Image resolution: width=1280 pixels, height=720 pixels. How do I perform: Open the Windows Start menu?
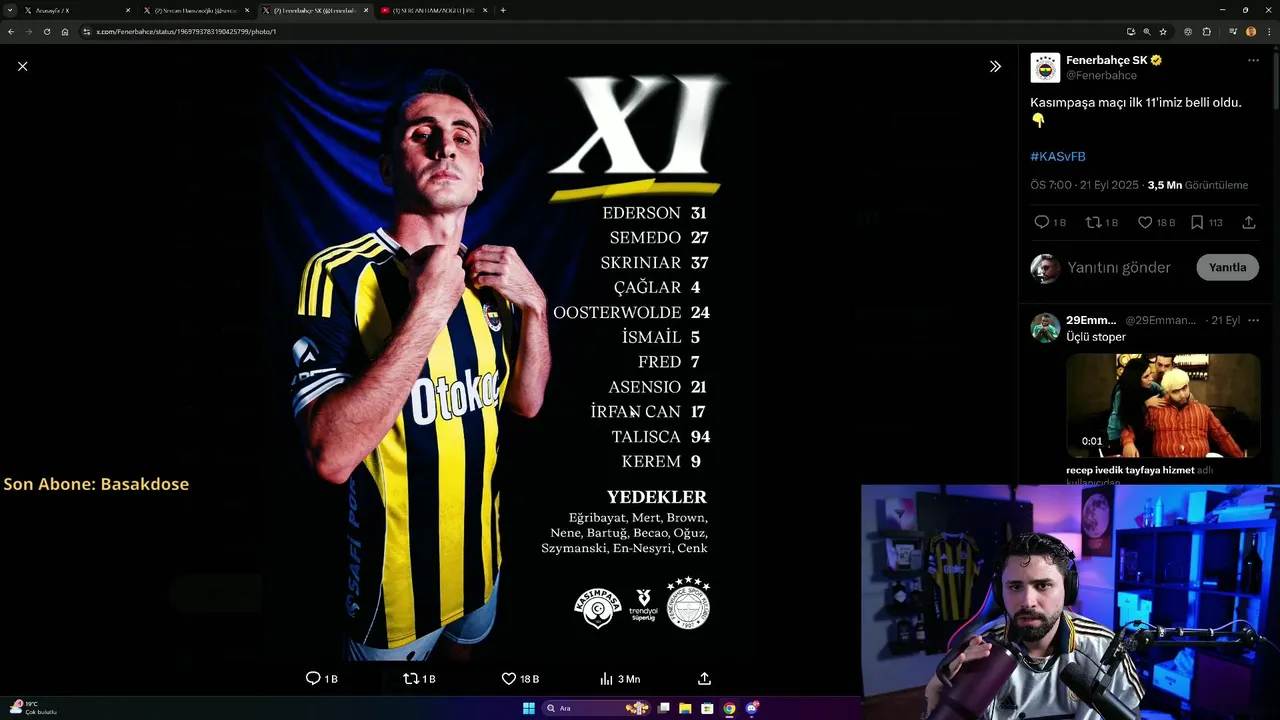pyautogui.click(x=528, y=708)
